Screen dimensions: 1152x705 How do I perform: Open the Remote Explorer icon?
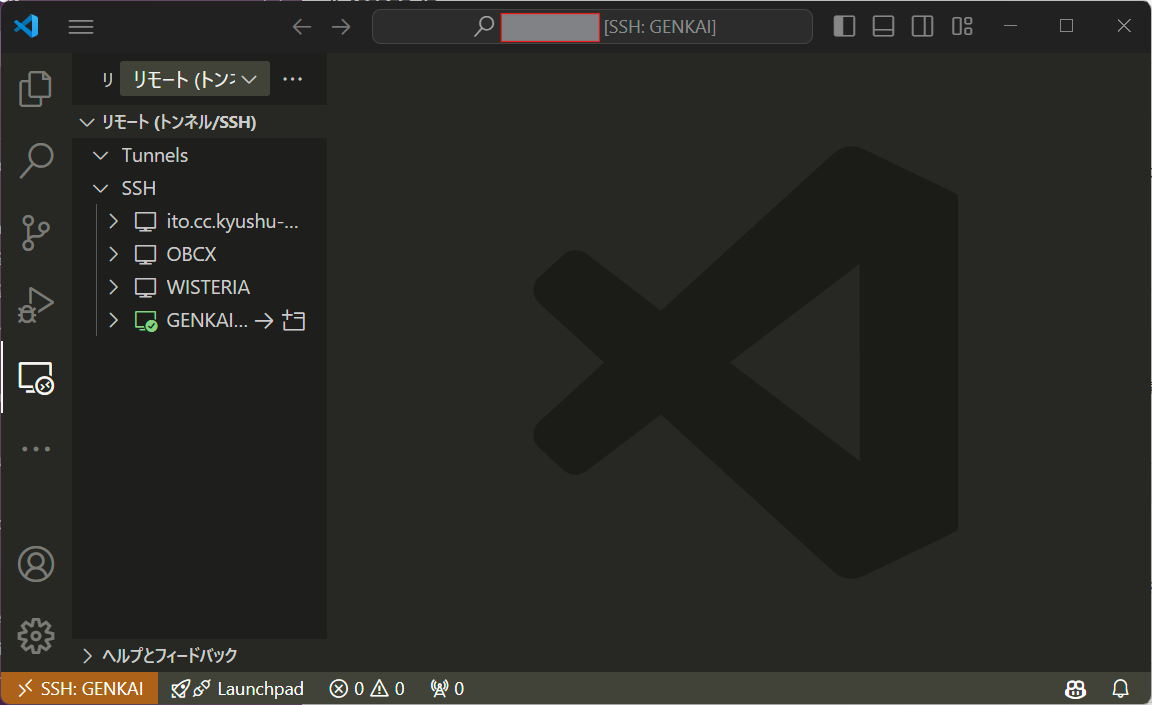[x=36, y=378]
